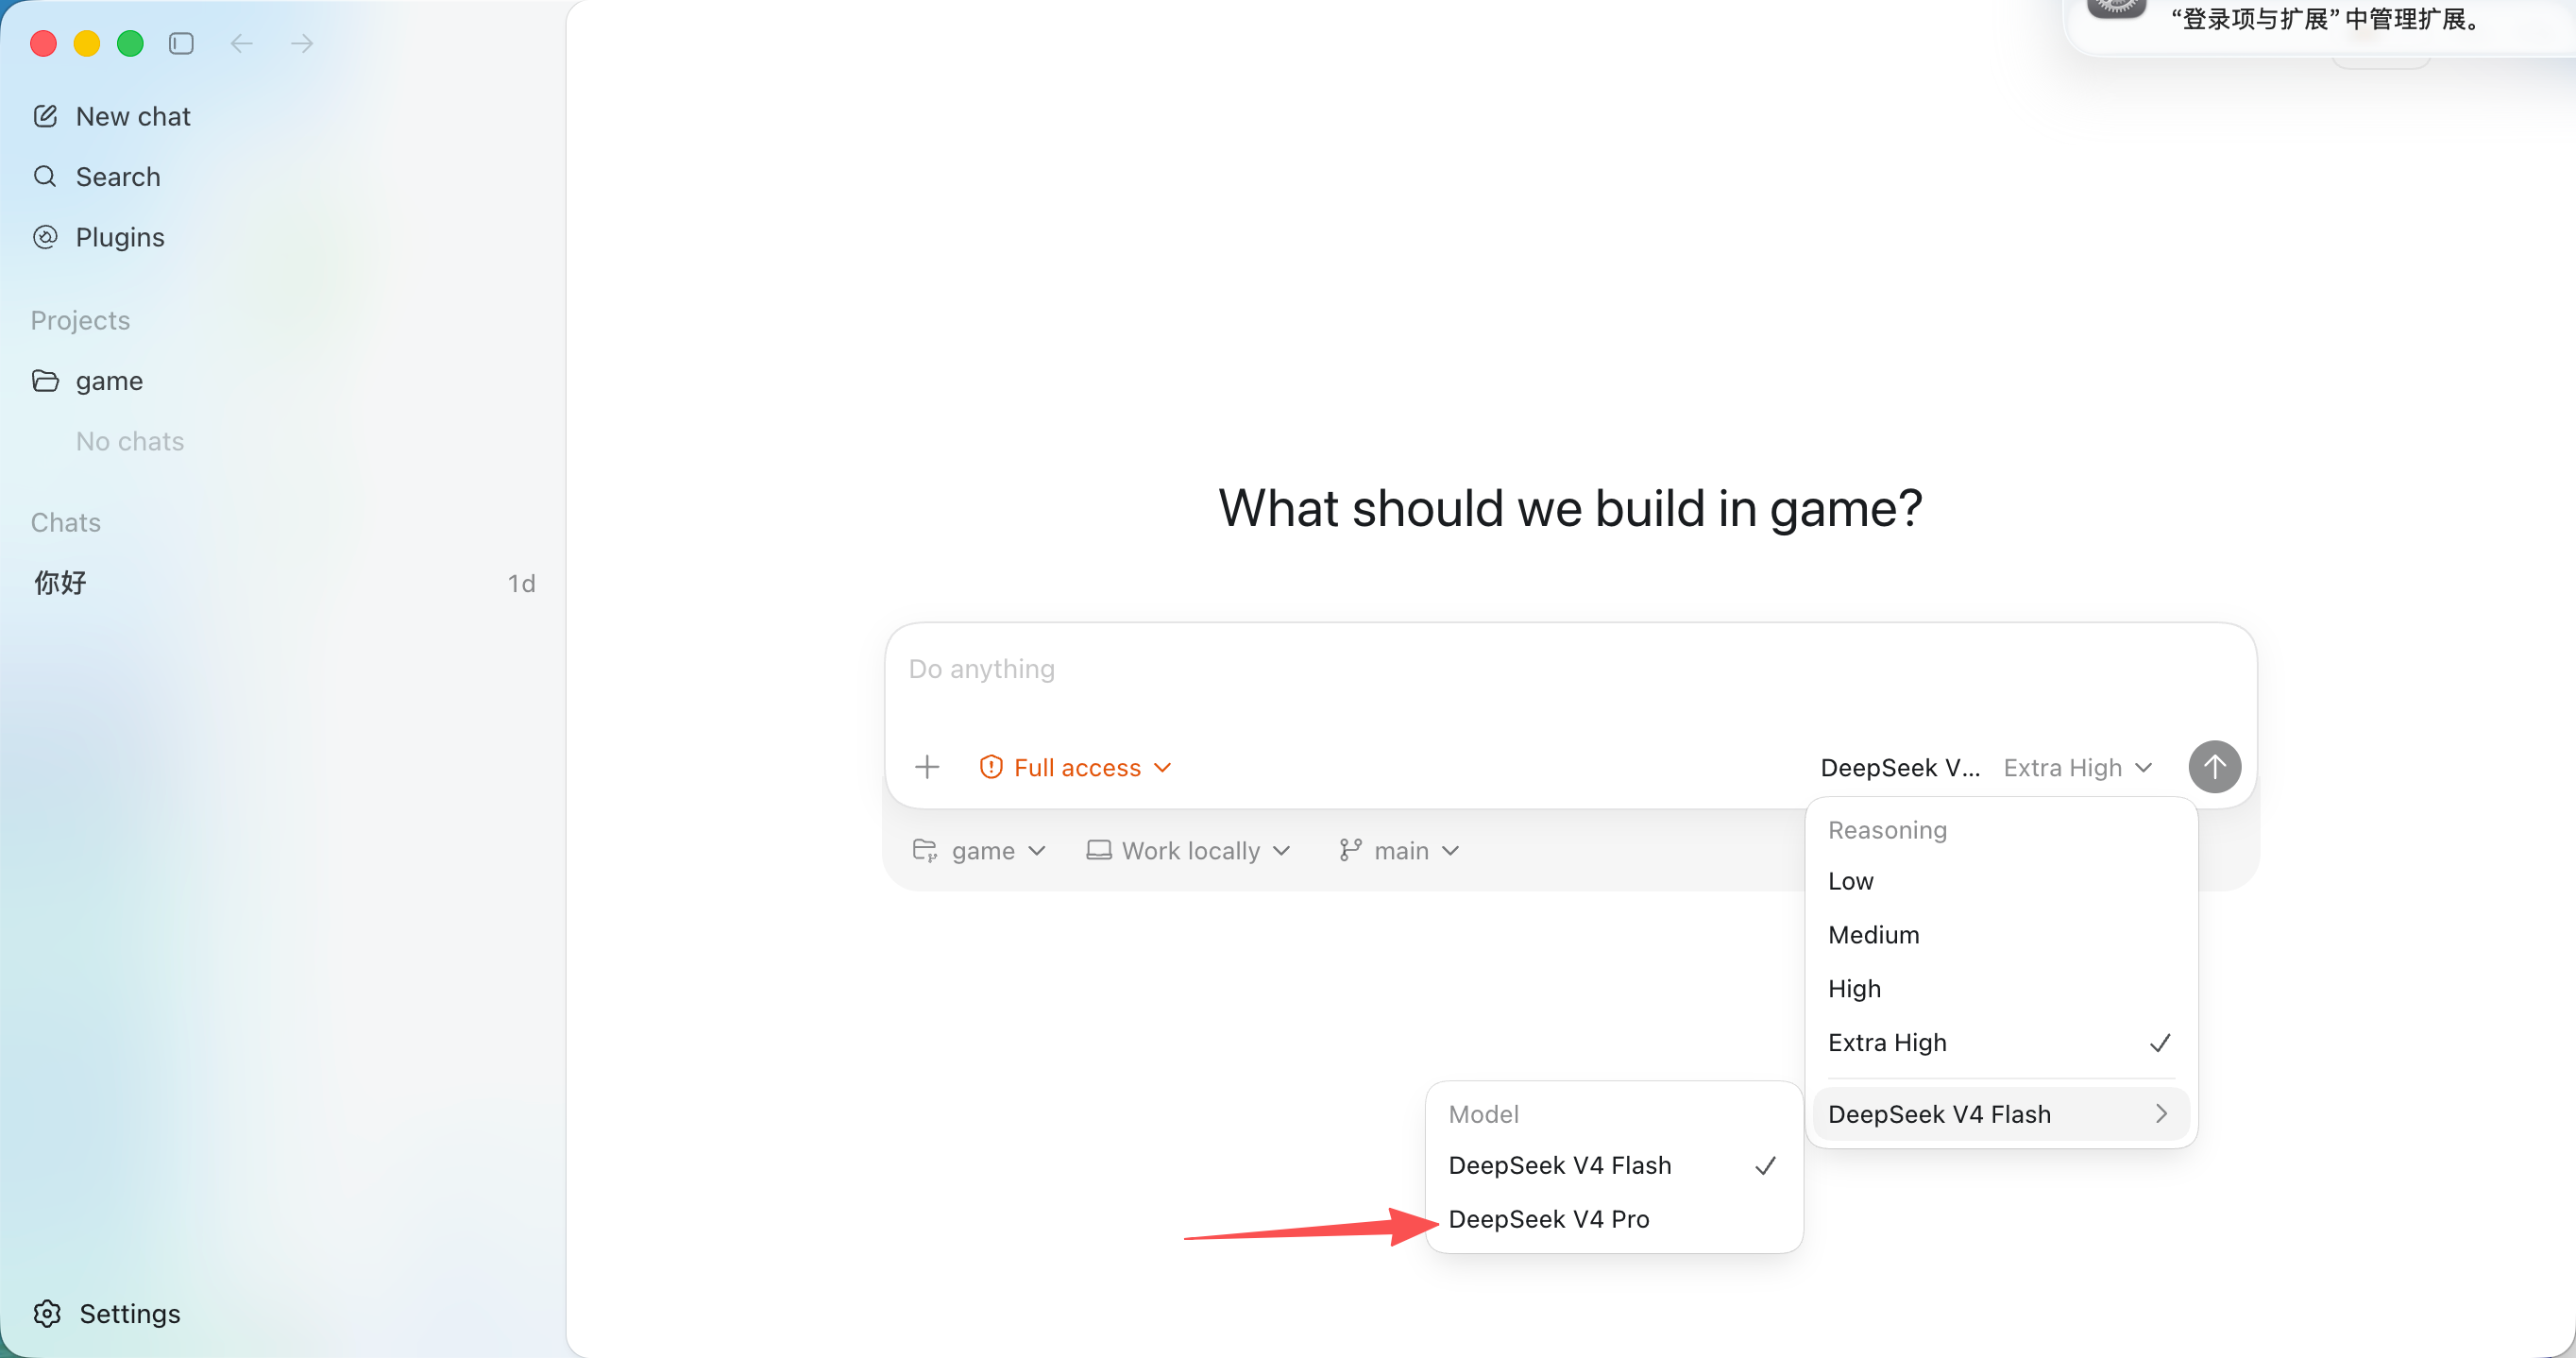Select High reasoning level
The height and width of the screenshot is (1358, 2576).
[2001, 989]
